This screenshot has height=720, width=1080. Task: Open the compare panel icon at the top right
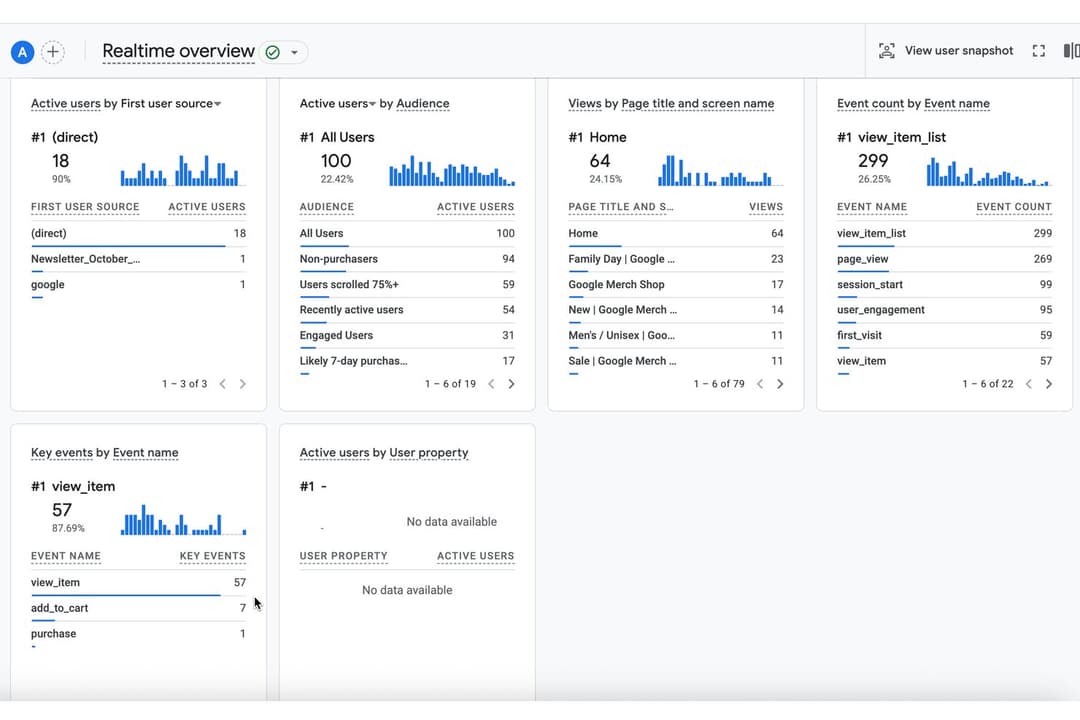(x=1071, y=51)
